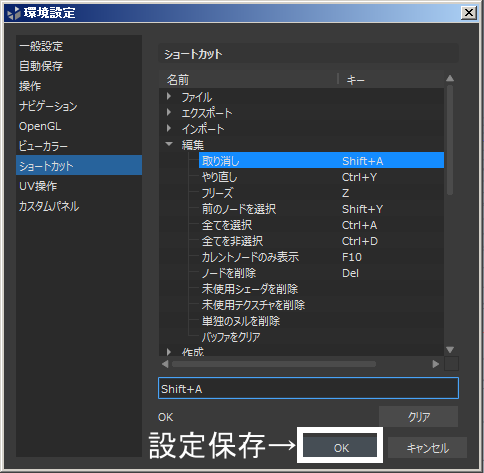Expand the 作成 category arrow
This screenshot has width=484, height=473.
tap(169, 352)
